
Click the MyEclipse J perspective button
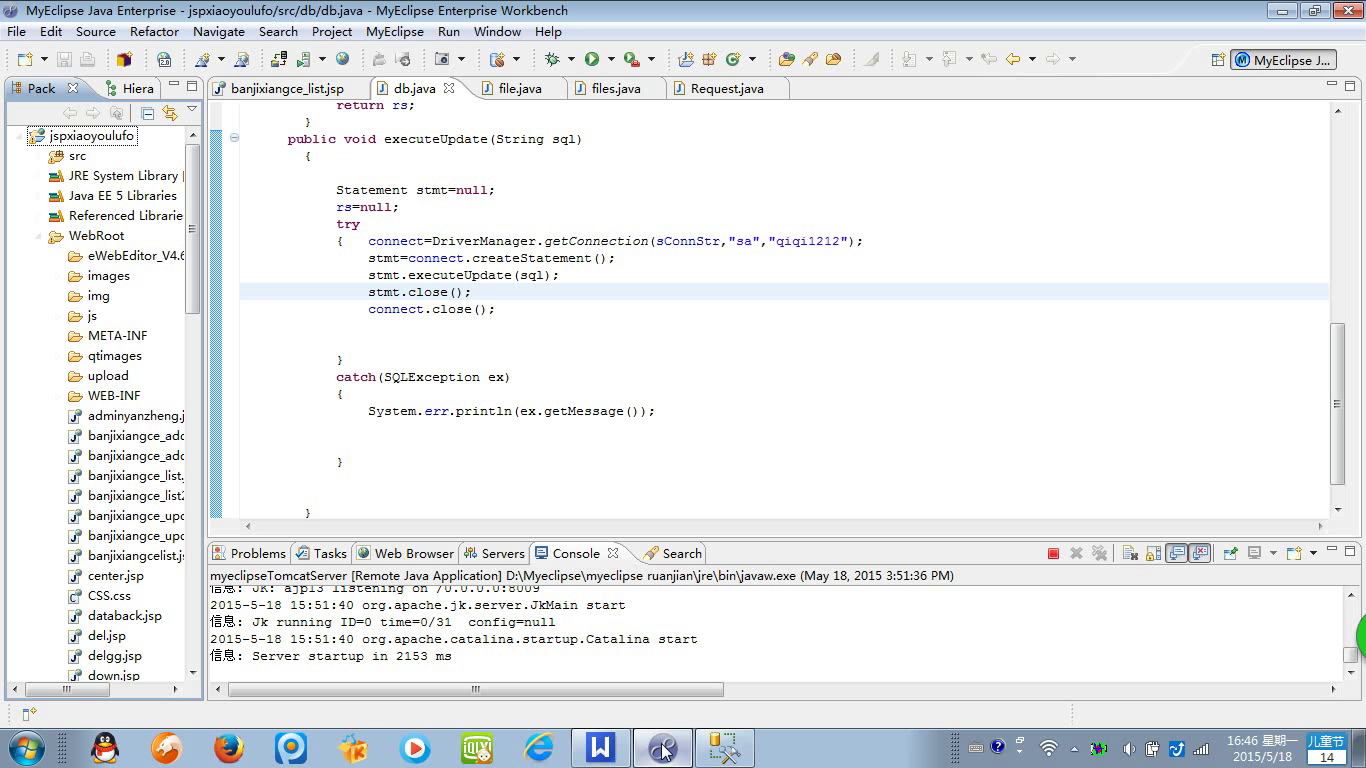pyautogui.click(x=1284, y=60)
